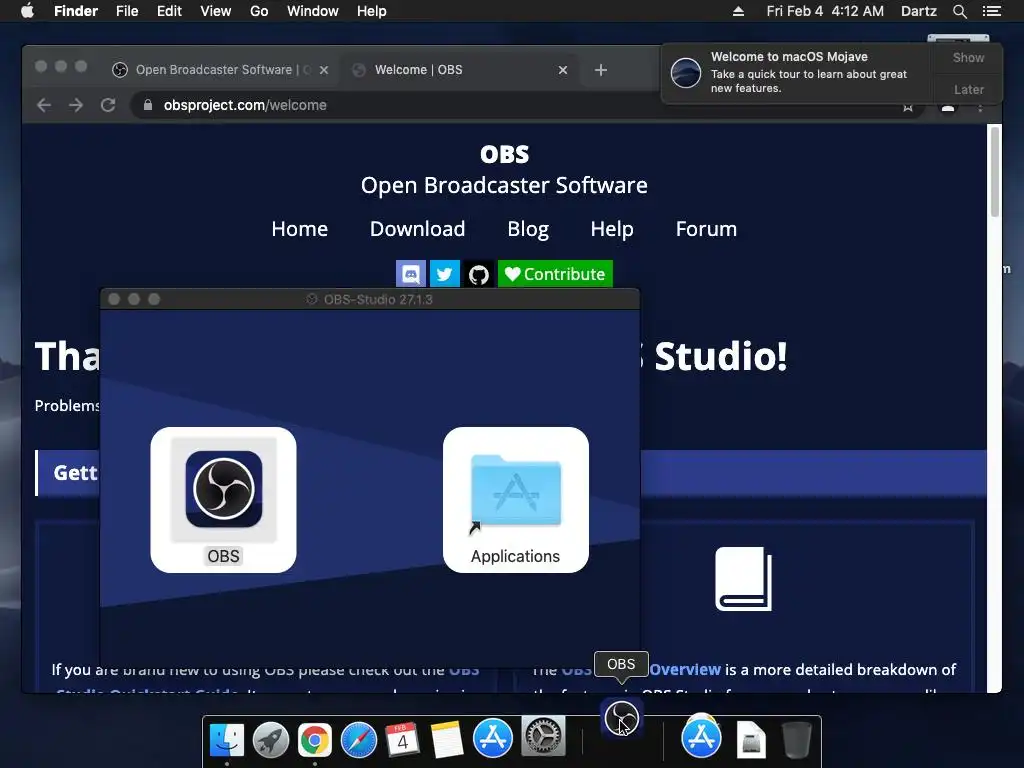Open the Apple menu
The image size is (1024, 768).
(x=27, y=11)
